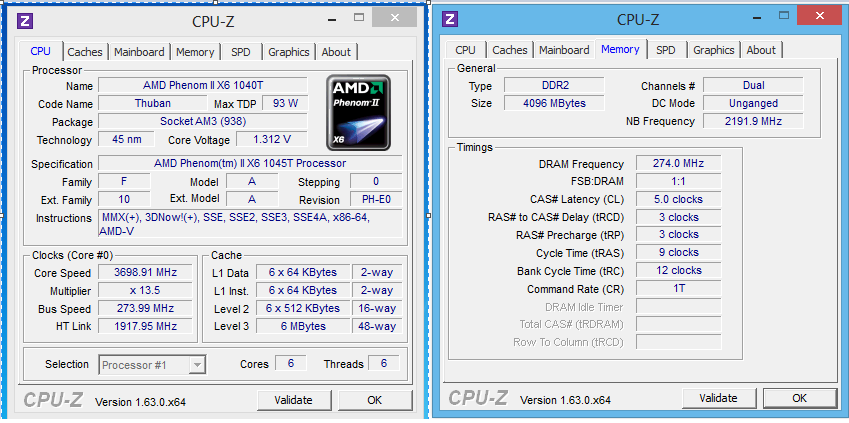
Task: Click the CPU-Z purple Z icon in left window
Action: pyautogui.click(x=25, y=21)
